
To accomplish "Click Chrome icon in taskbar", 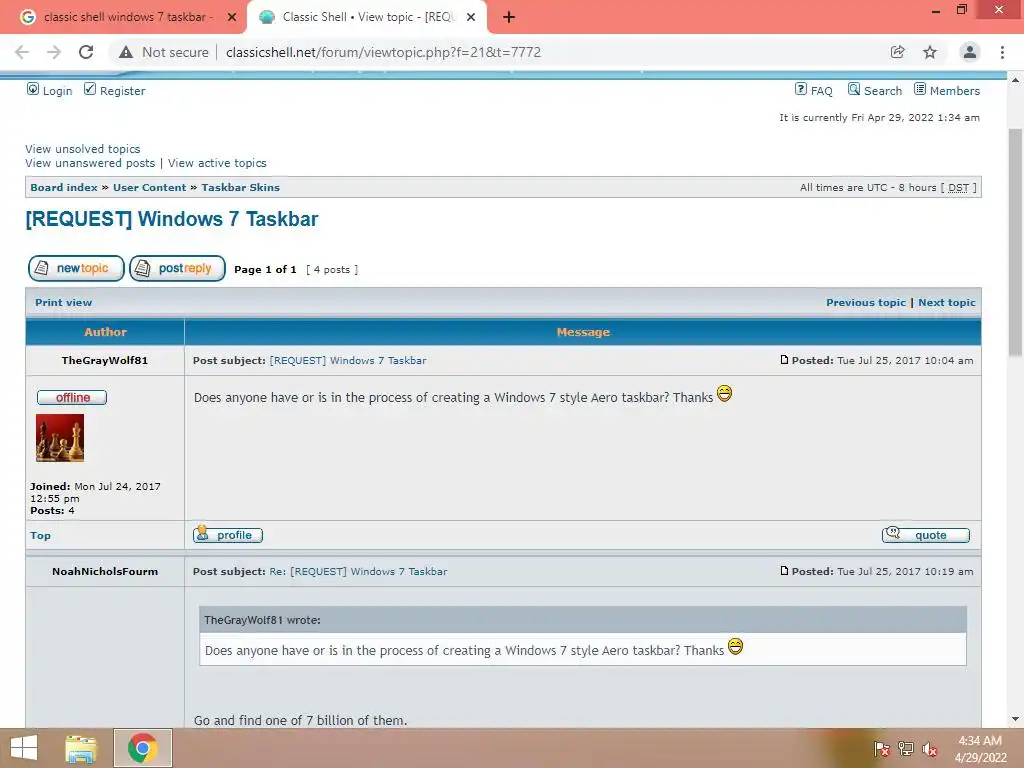I will [x=142, y=748].
